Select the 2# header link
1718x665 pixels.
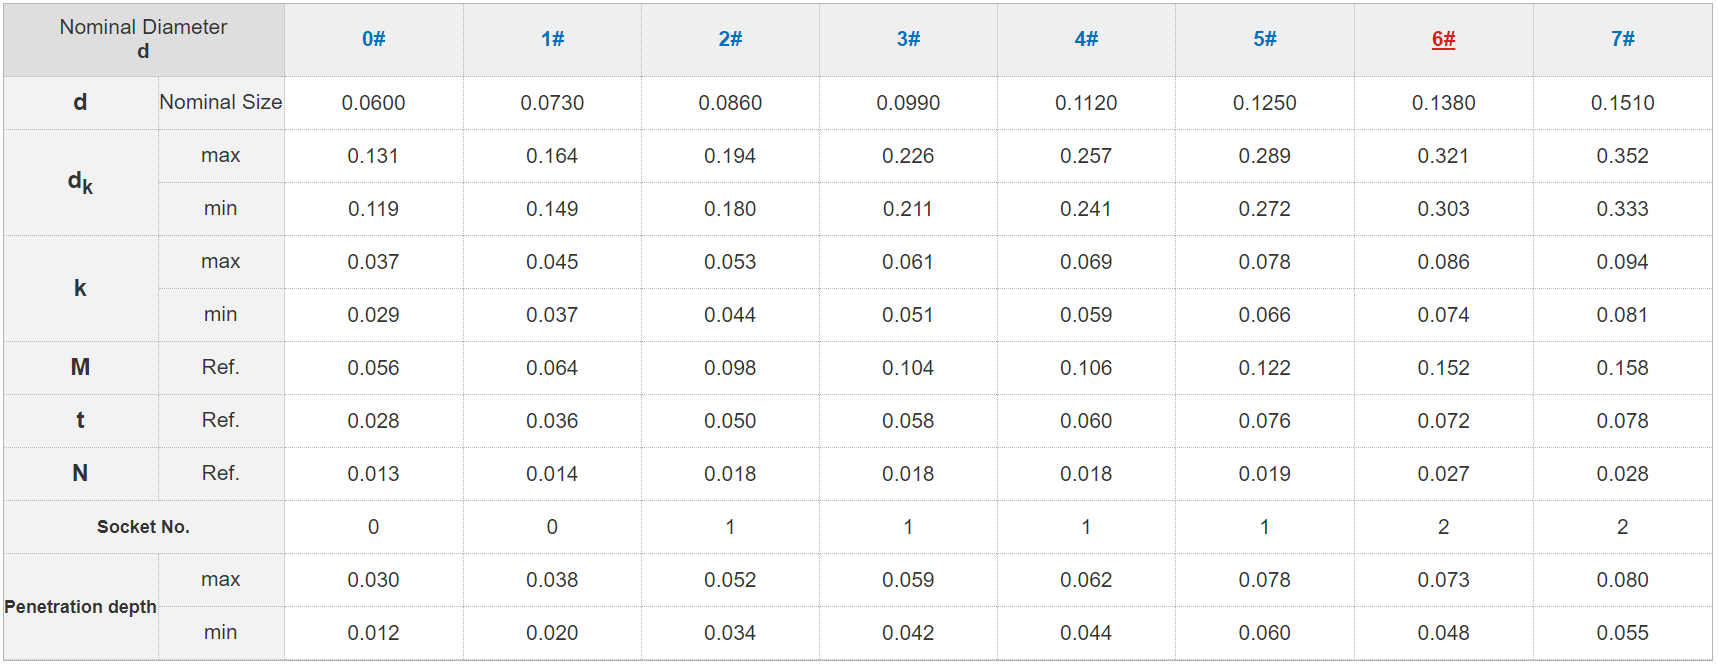click(x=730, y=39)
